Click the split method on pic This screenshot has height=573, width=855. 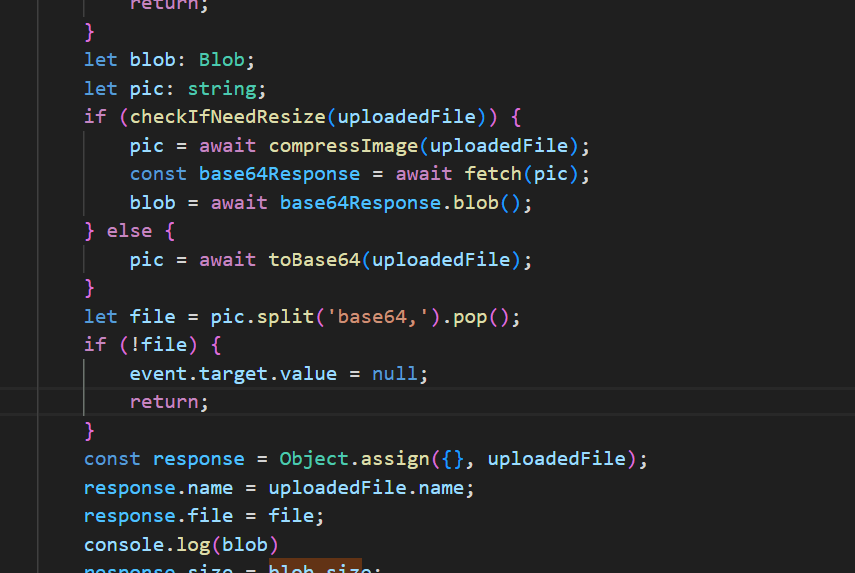(x=285, y=317)
